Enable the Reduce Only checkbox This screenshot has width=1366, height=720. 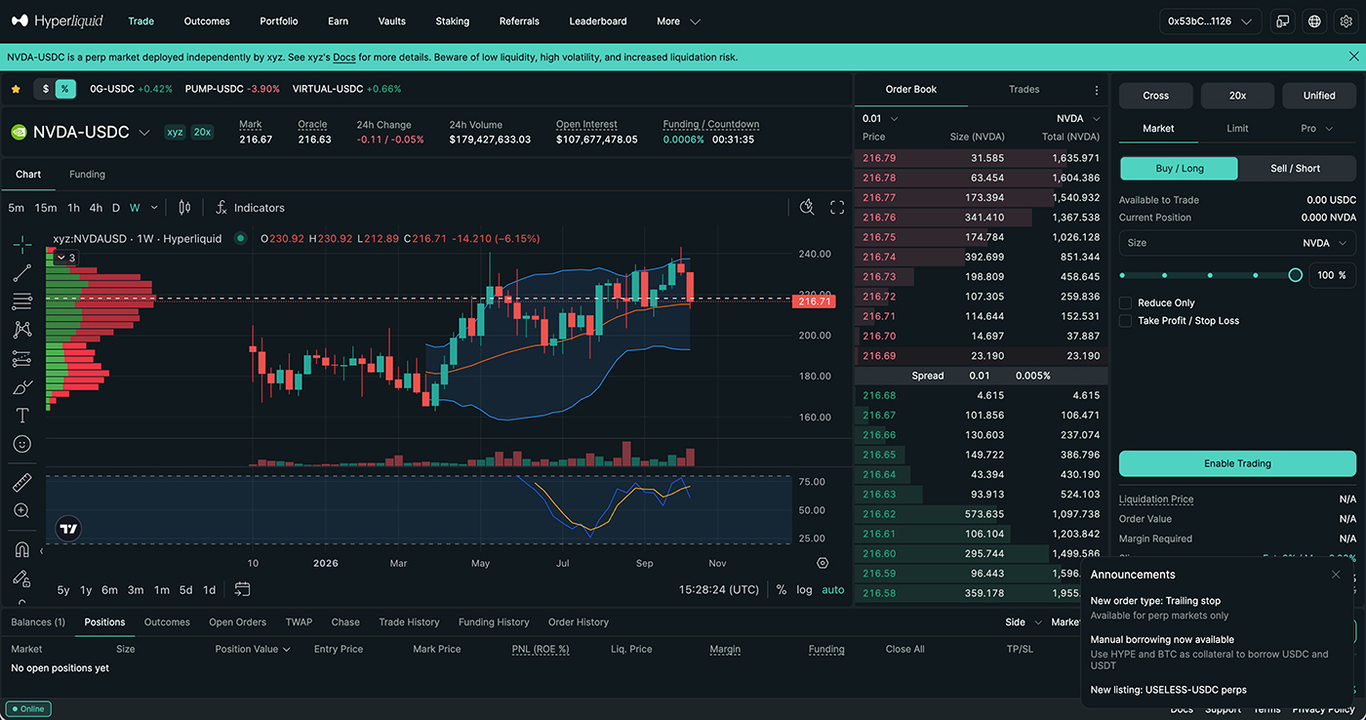[1126, 303]
